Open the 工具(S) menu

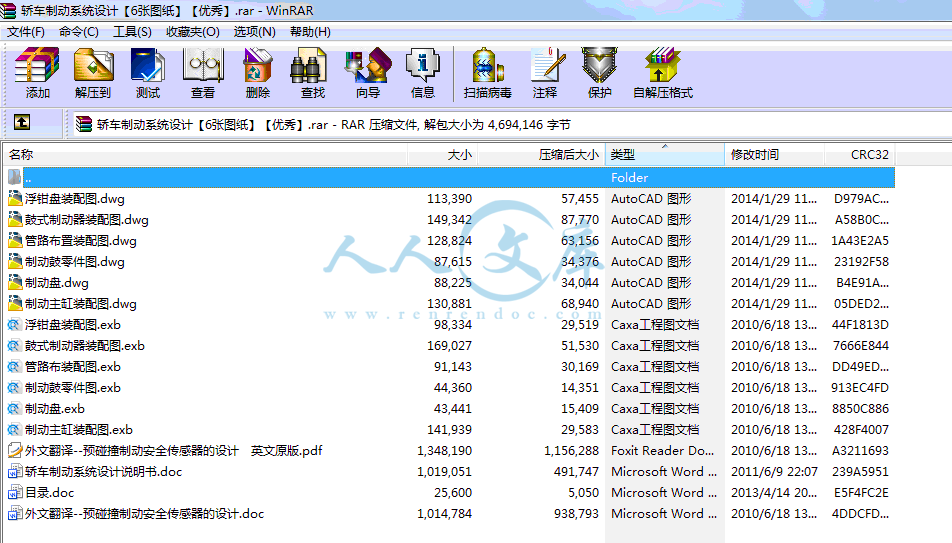click(x=132, y=32)
